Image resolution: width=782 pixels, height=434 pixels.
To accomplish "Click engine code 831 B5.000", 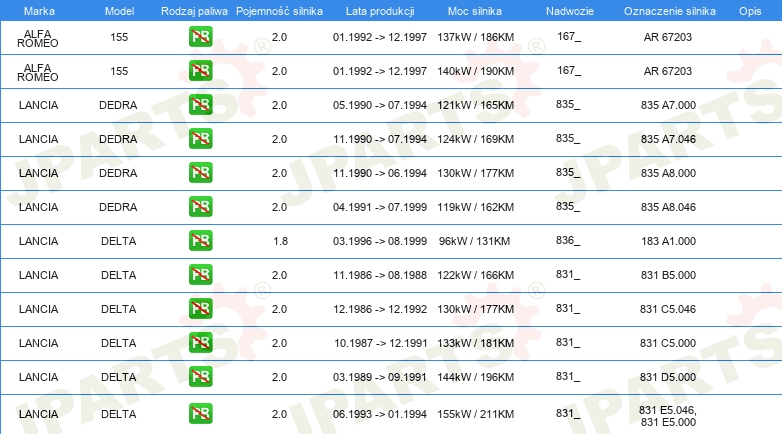I will click(668, 274).
